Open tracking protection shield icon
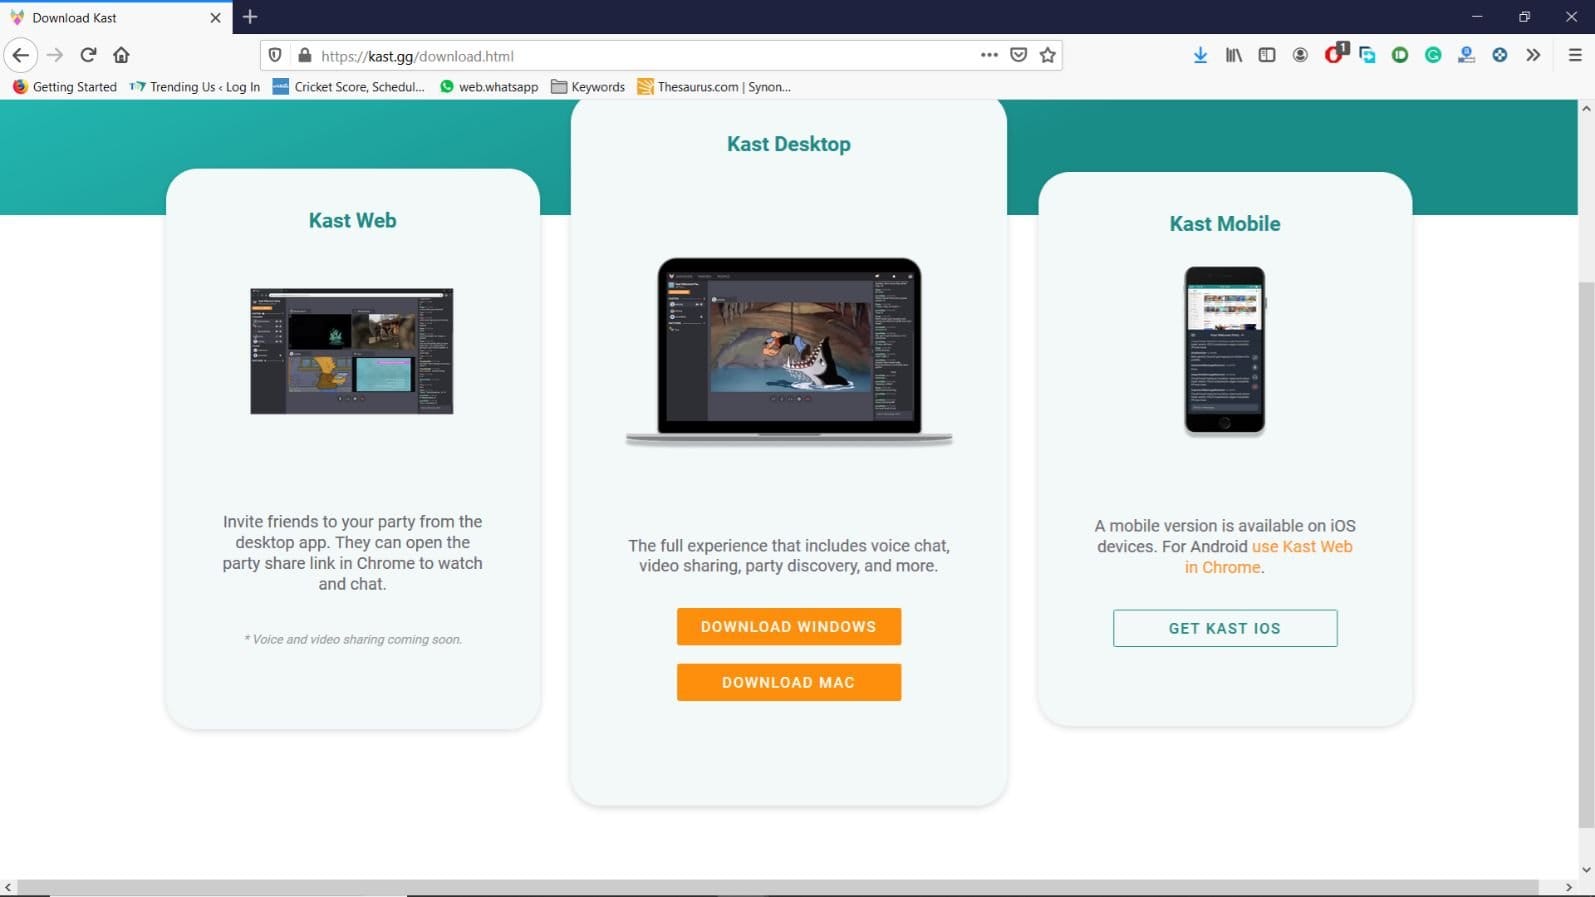This screenshot has width=1595, height=897. click(x=275, y=55)
